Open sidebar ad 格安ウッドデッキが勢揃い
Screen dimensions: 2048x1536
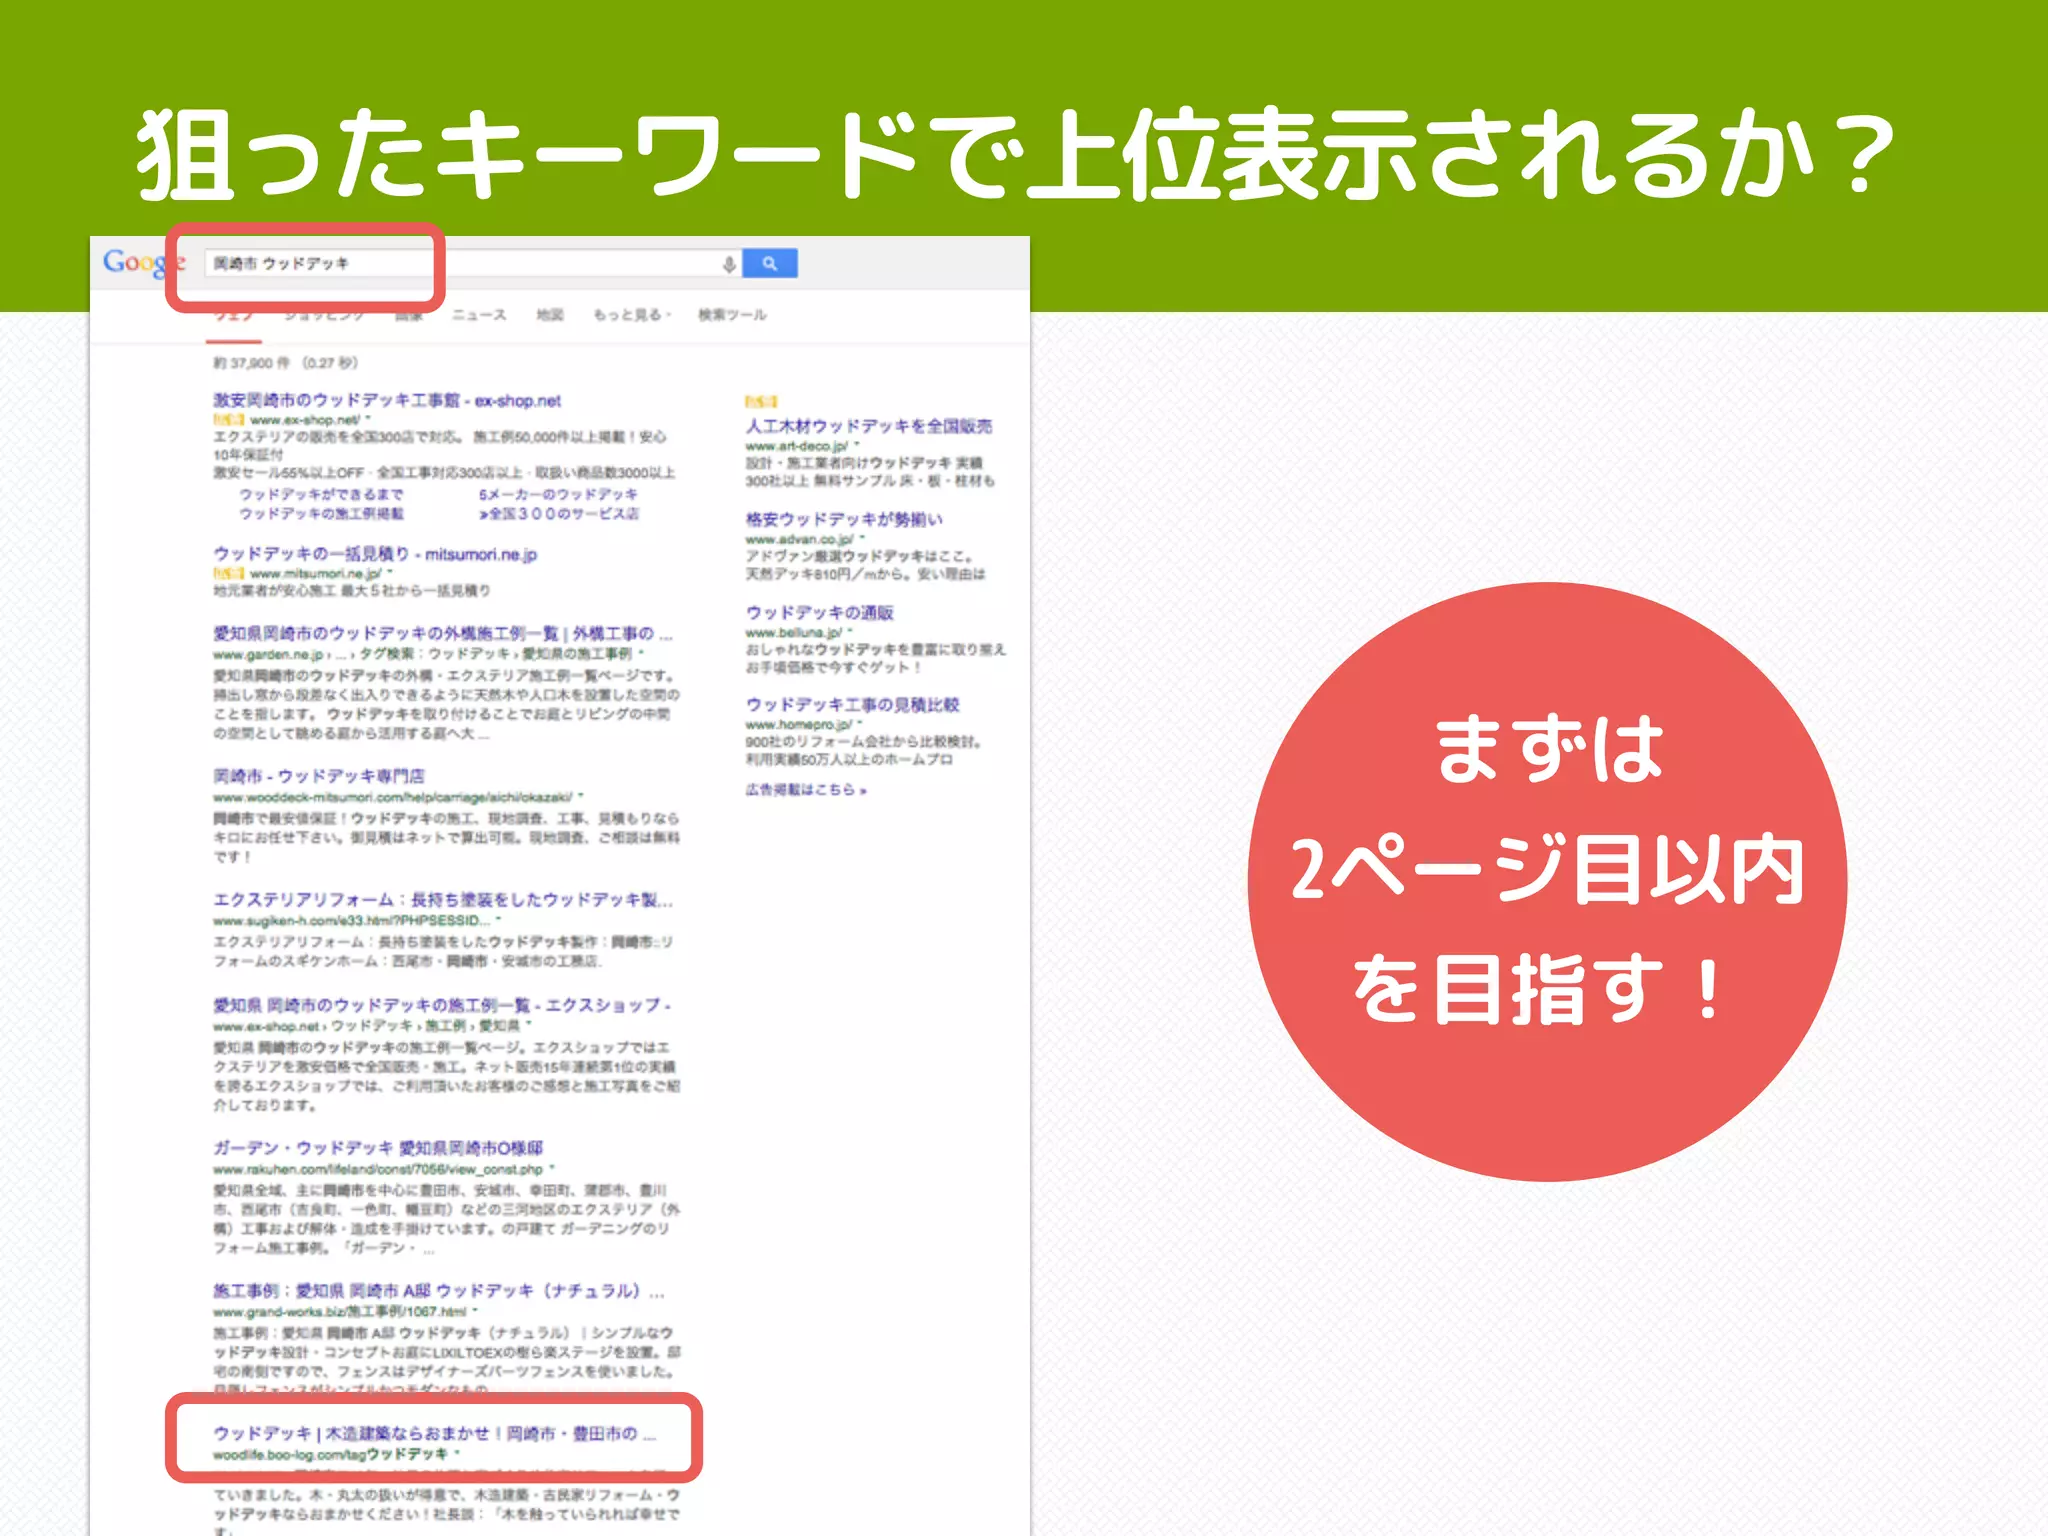[844, 519]
